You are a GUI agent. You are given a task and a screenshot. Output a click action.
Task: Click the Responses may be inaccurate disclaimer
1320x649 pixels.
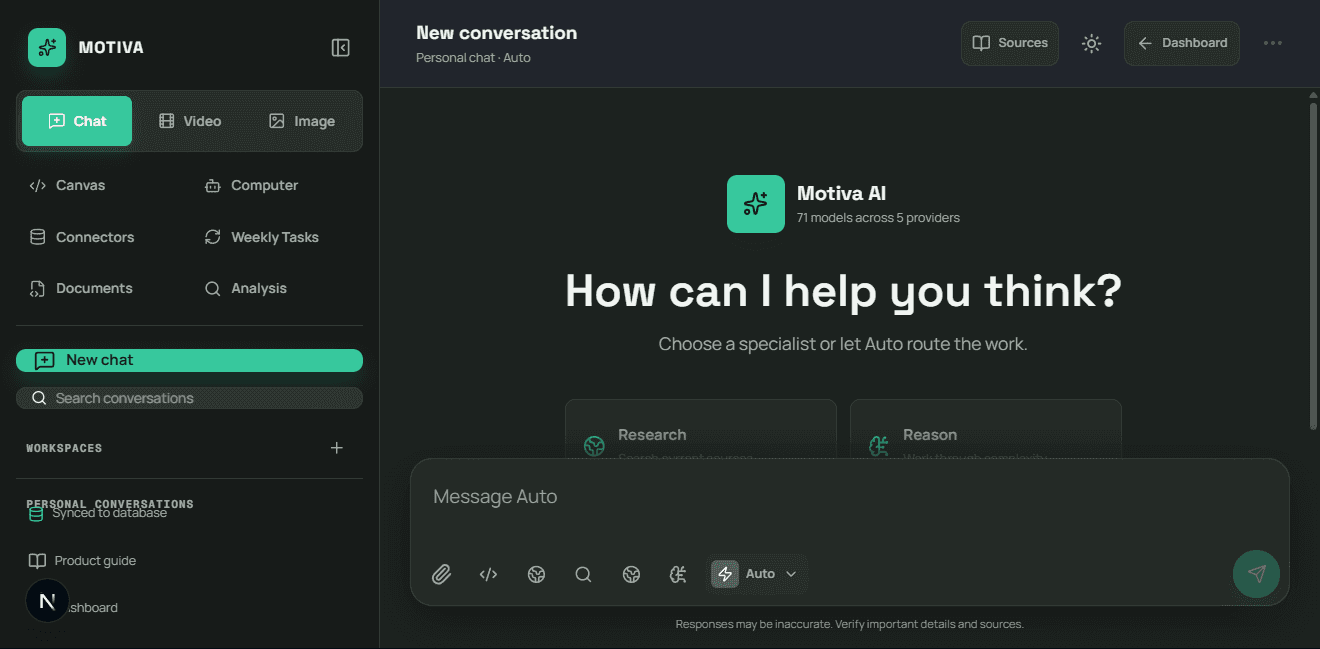(849, 624)
